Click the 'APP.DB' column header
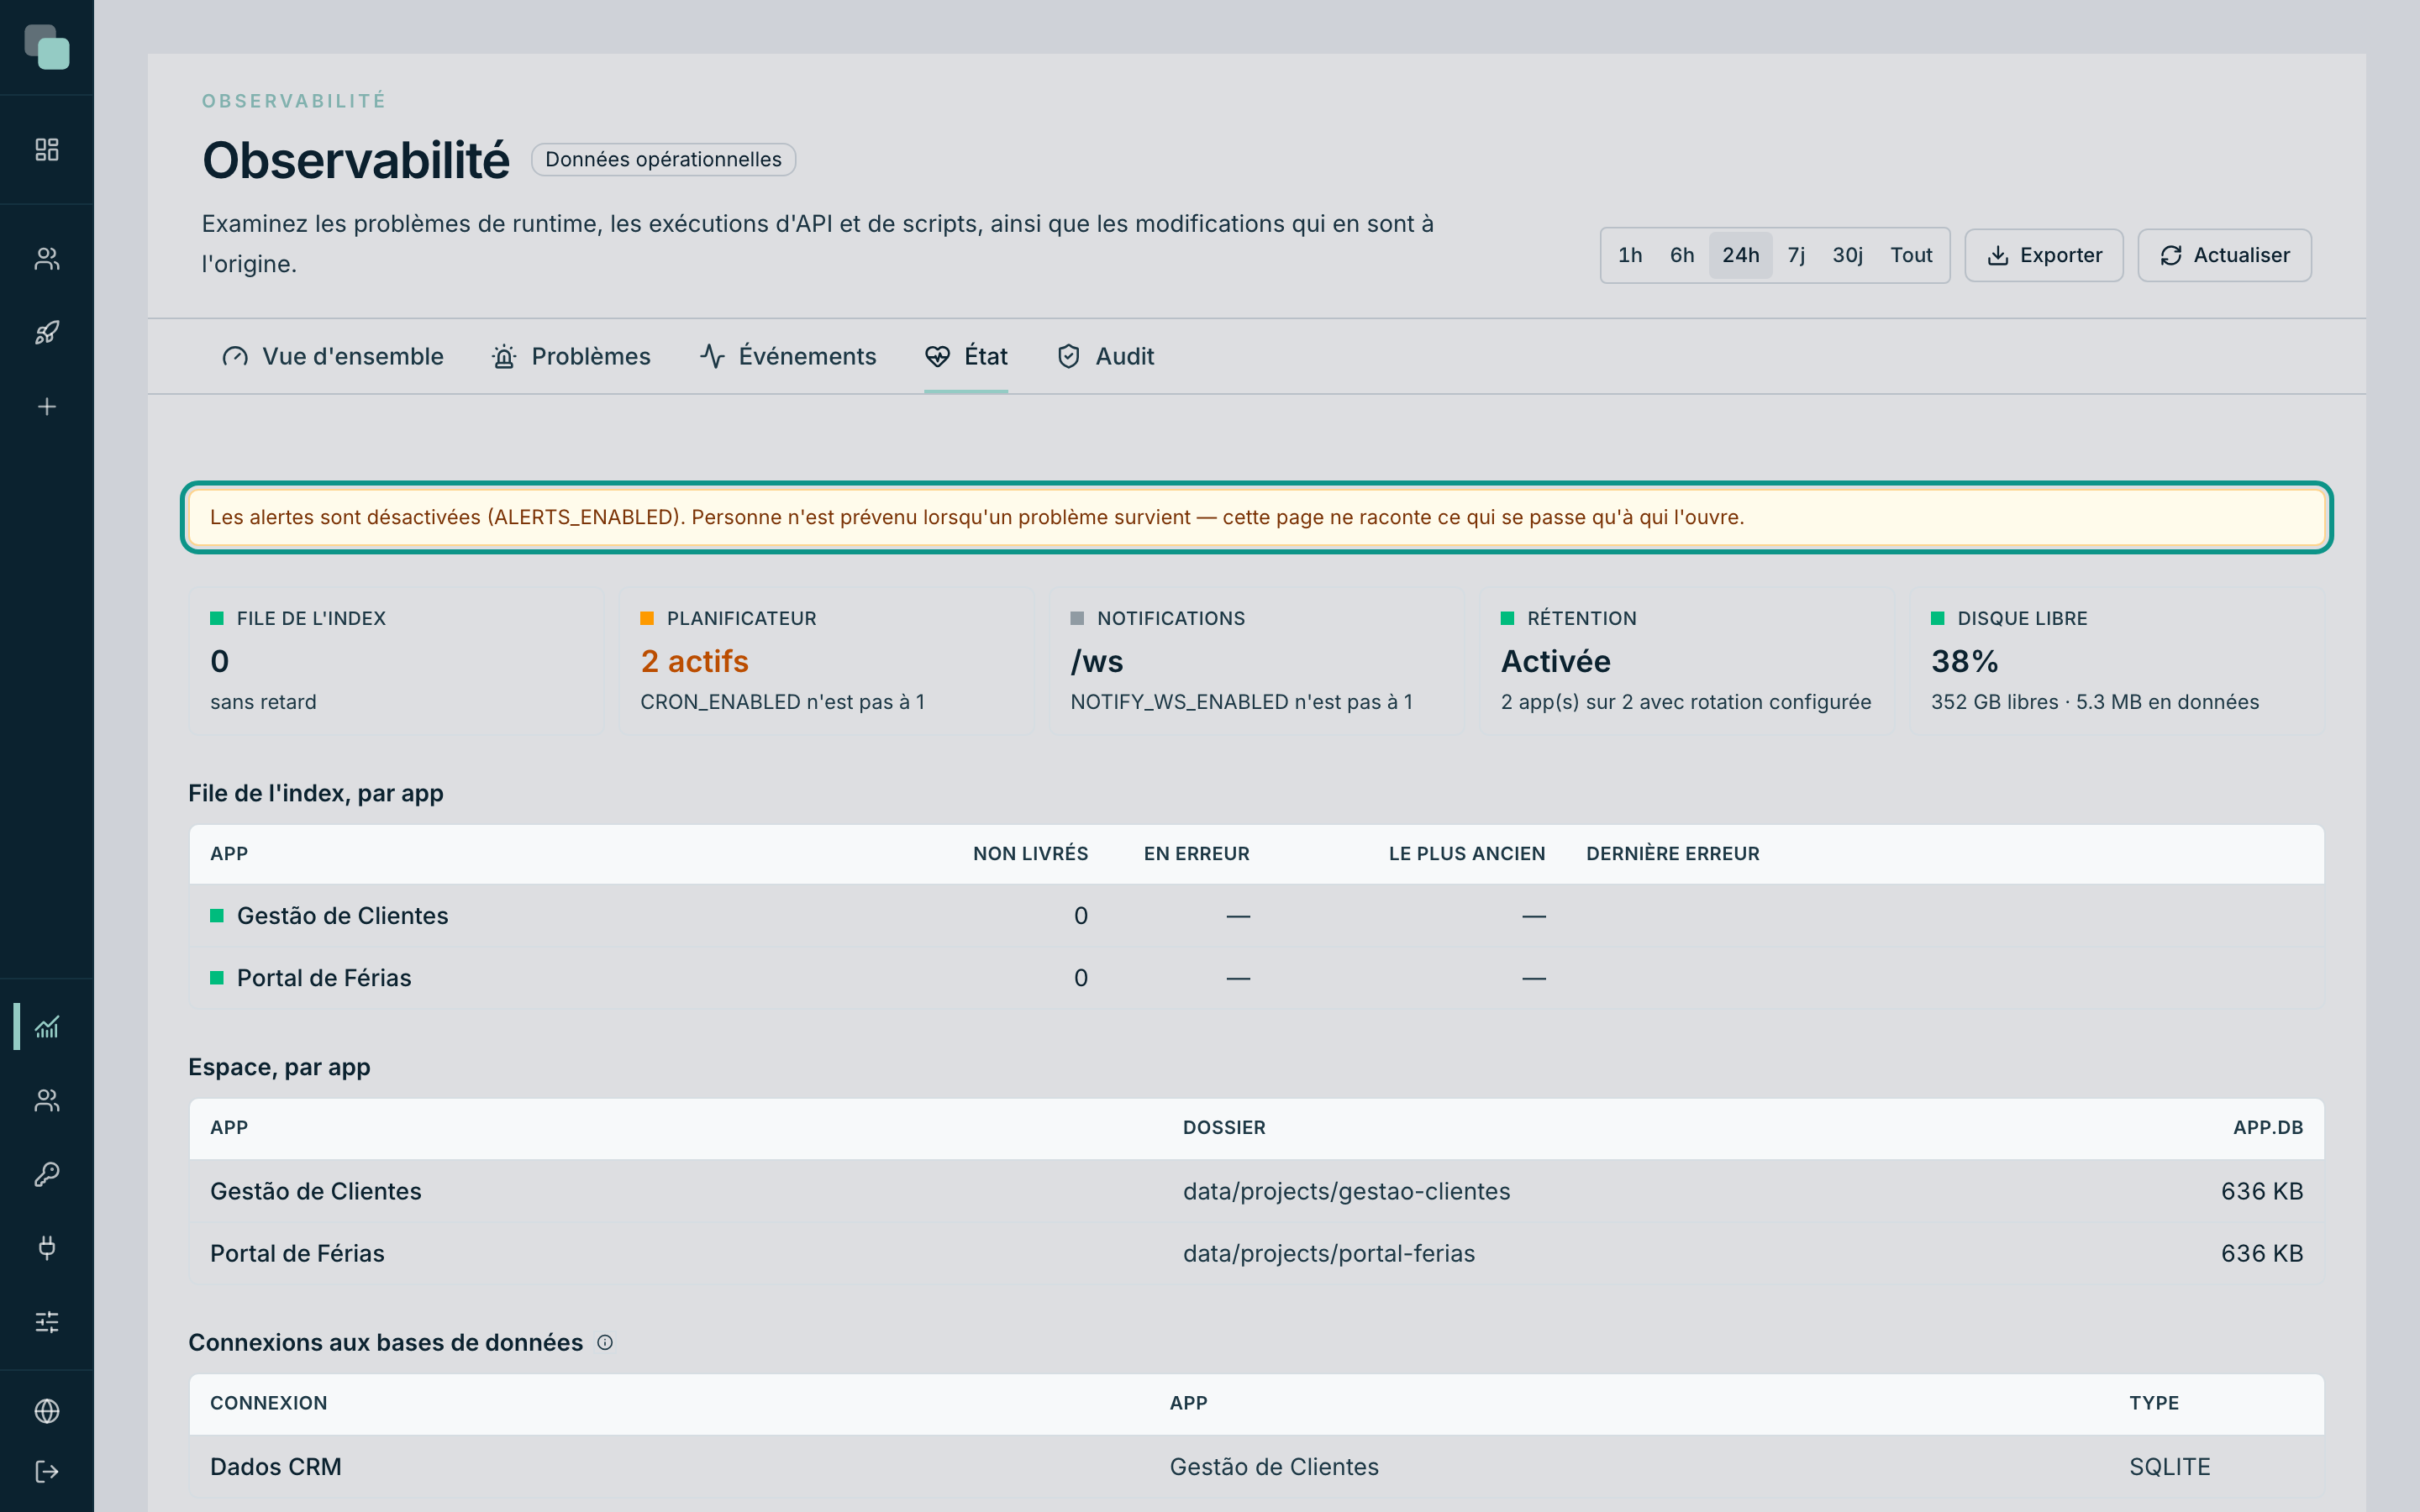Screen dimensions: 2420x1512 pos(2268,1128)
